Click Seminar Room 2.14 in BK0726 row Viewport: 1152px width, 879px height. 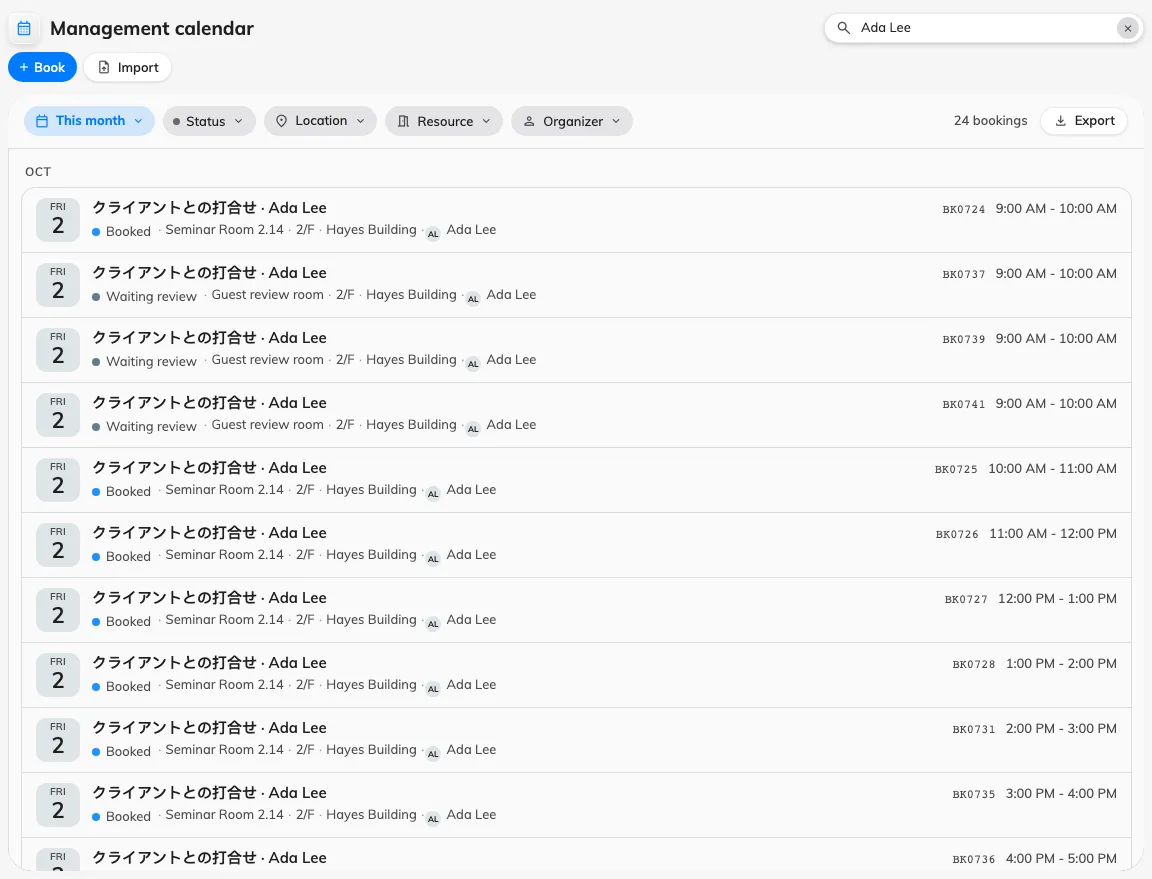click(224, 555)
